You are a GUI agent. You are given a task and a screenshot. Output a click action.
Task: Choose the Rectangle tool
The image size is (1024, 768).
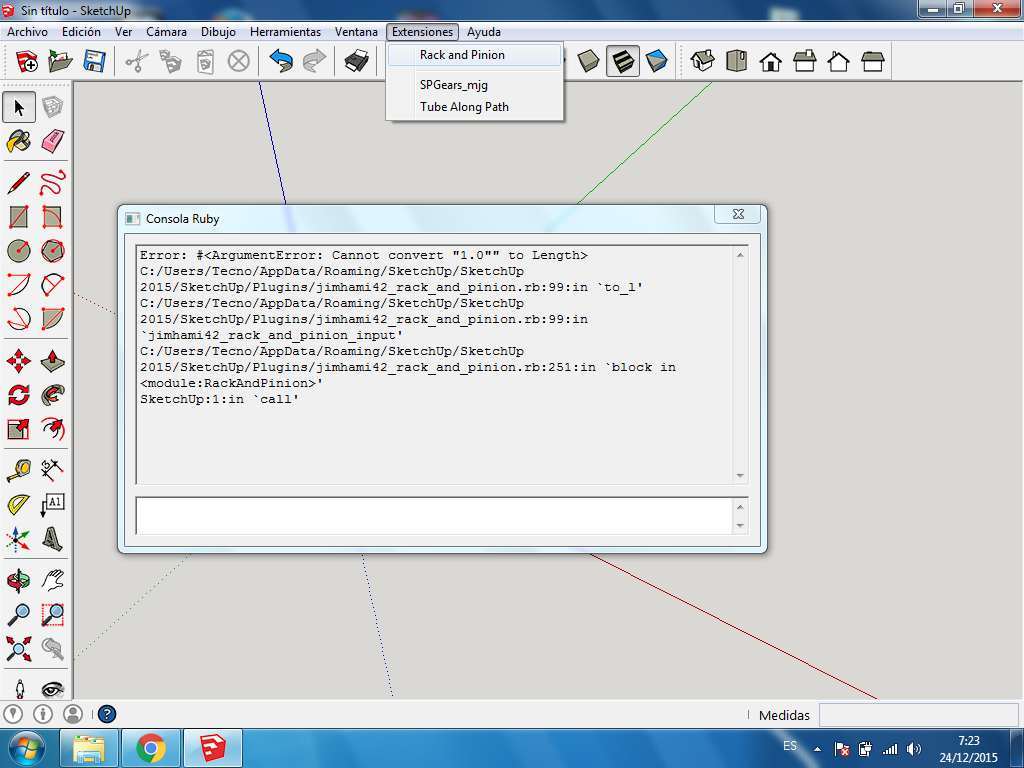[x=19, y=217]
